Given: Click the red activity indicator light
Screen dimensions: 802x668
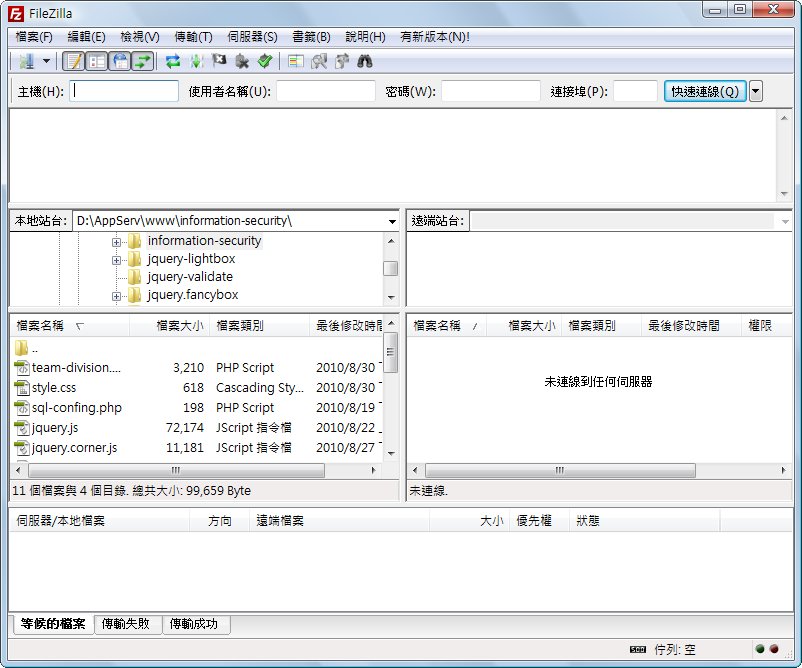Looking at the screenshot, I should pos(774,649).
